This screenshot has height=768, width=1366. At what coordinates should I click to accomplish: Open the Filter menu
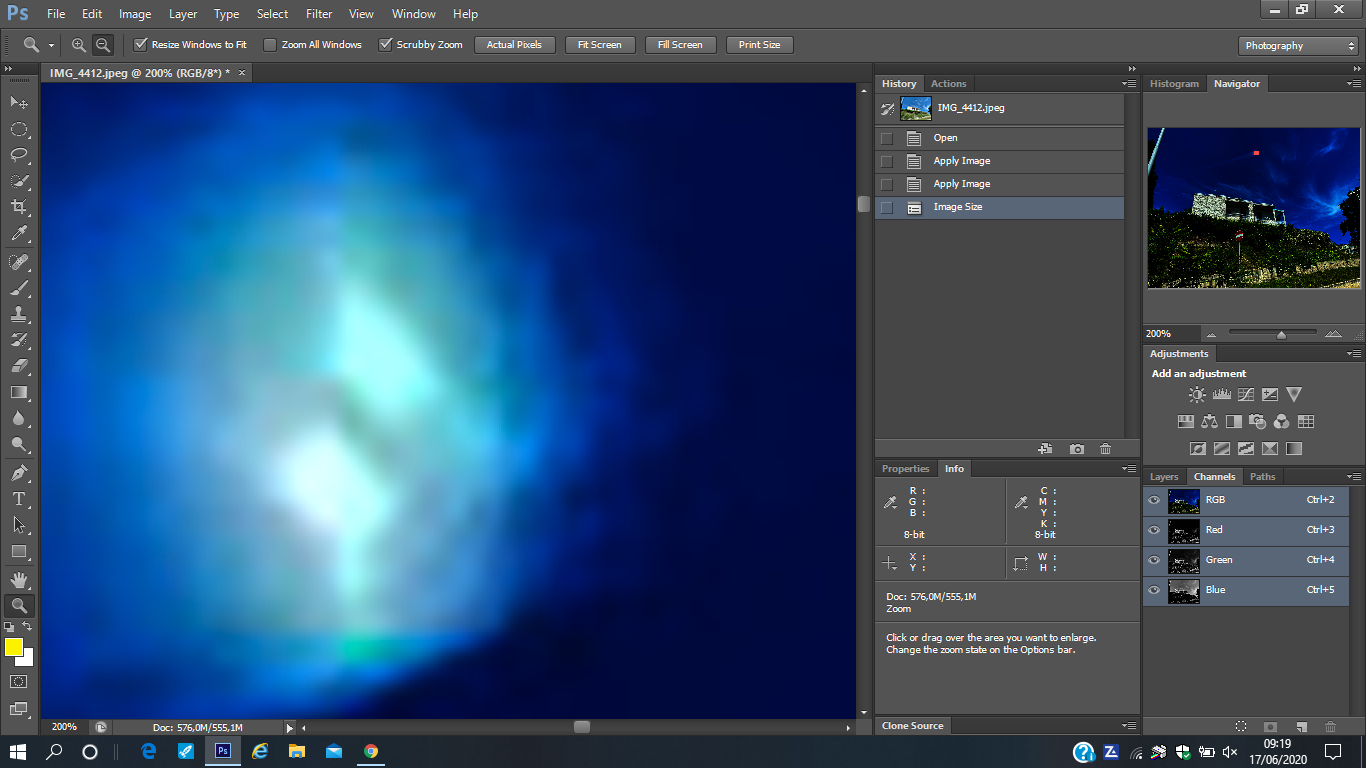pyautogui.click(x=319, y=14)
